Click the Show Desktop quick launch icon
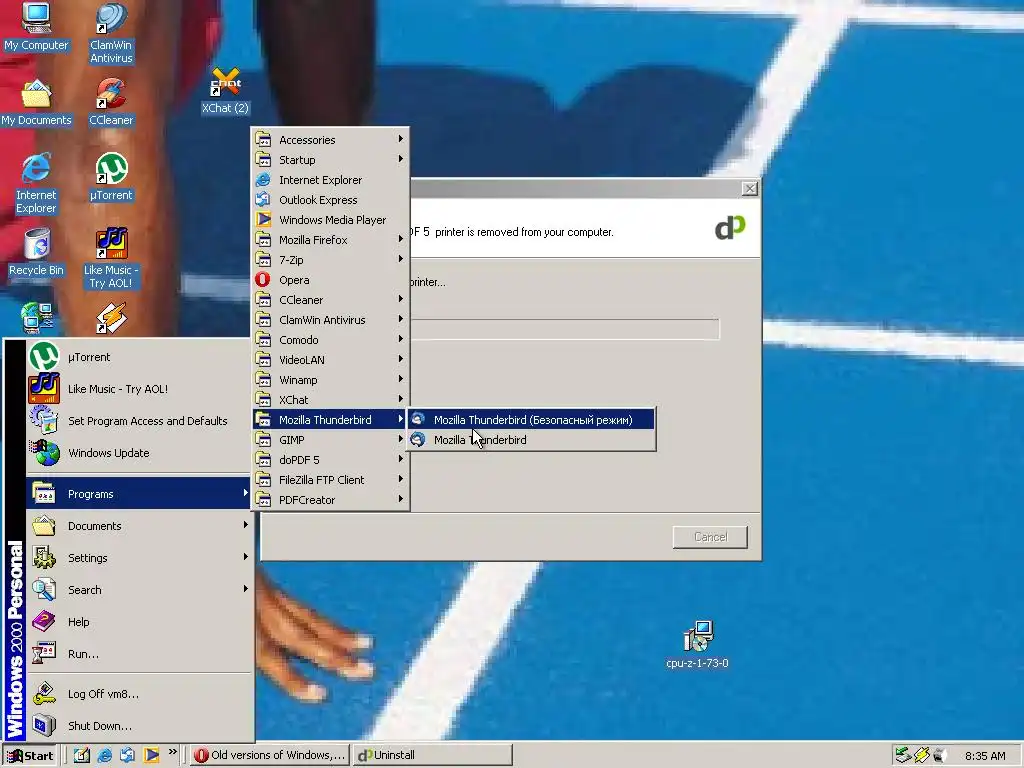Screen dimensions: 1024x768 82,755
